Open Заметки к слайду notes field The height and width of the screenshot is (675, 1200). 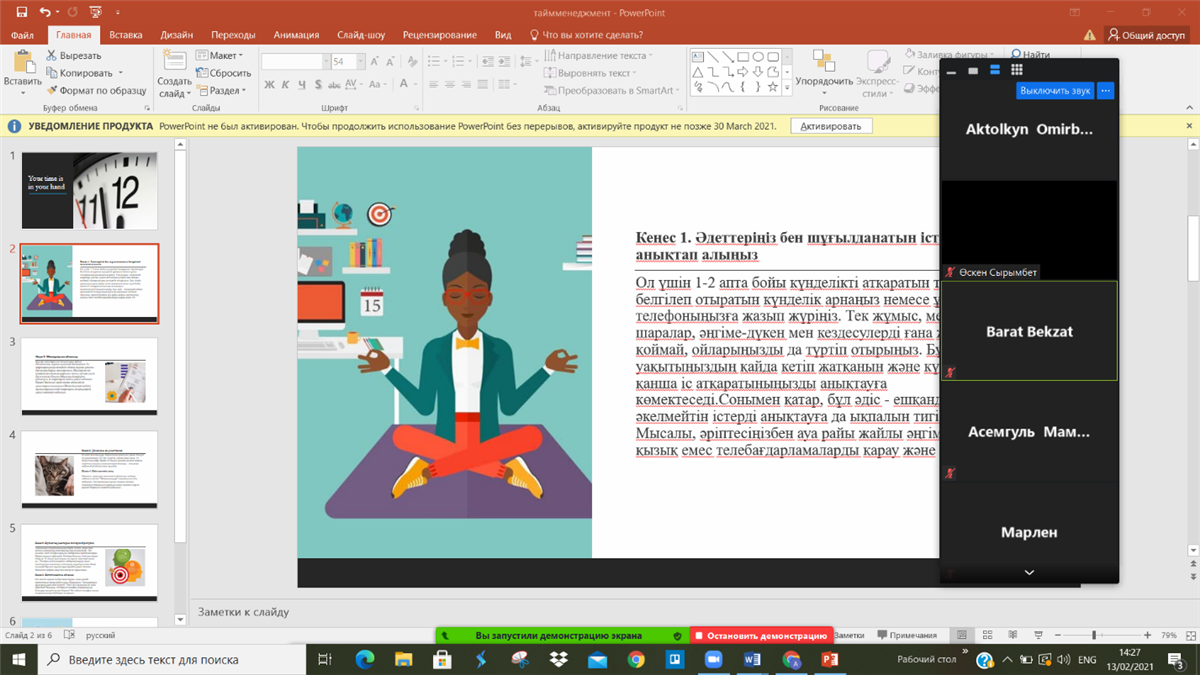point(243,612)
